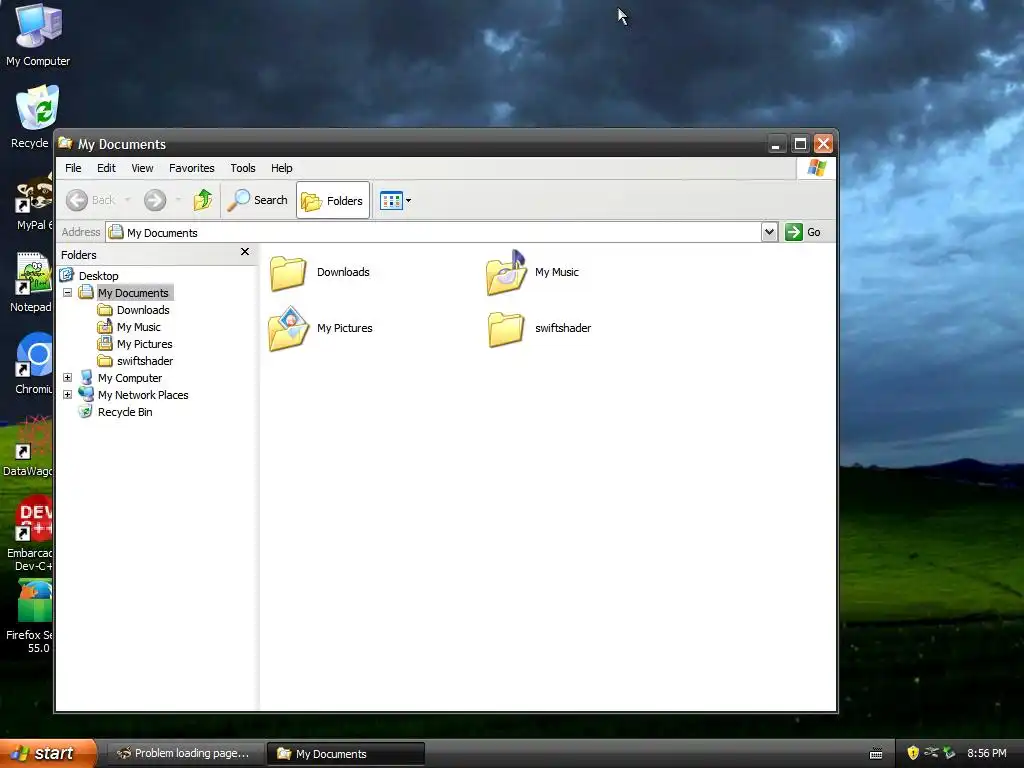
Task: Select the large My Music folder icon
Action: click(x=506, y=272)
